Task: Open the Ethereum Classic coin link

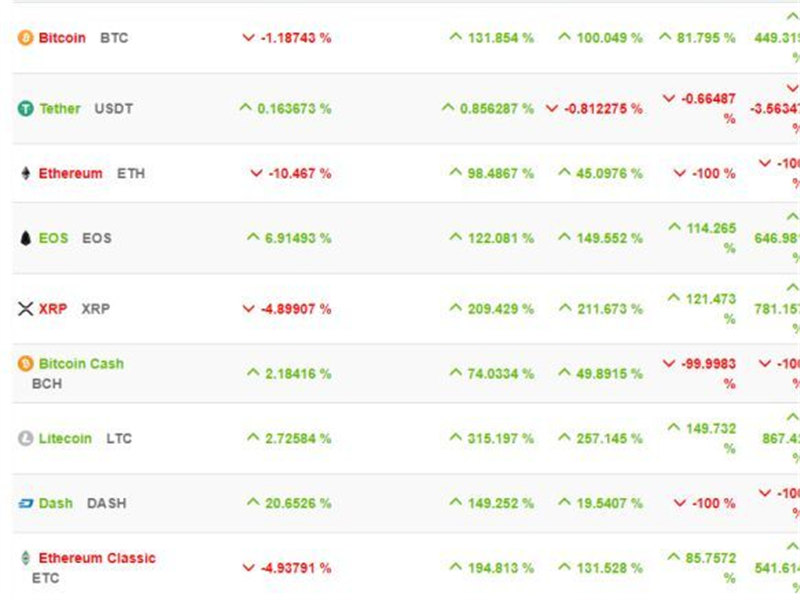Action: point(97,558)
